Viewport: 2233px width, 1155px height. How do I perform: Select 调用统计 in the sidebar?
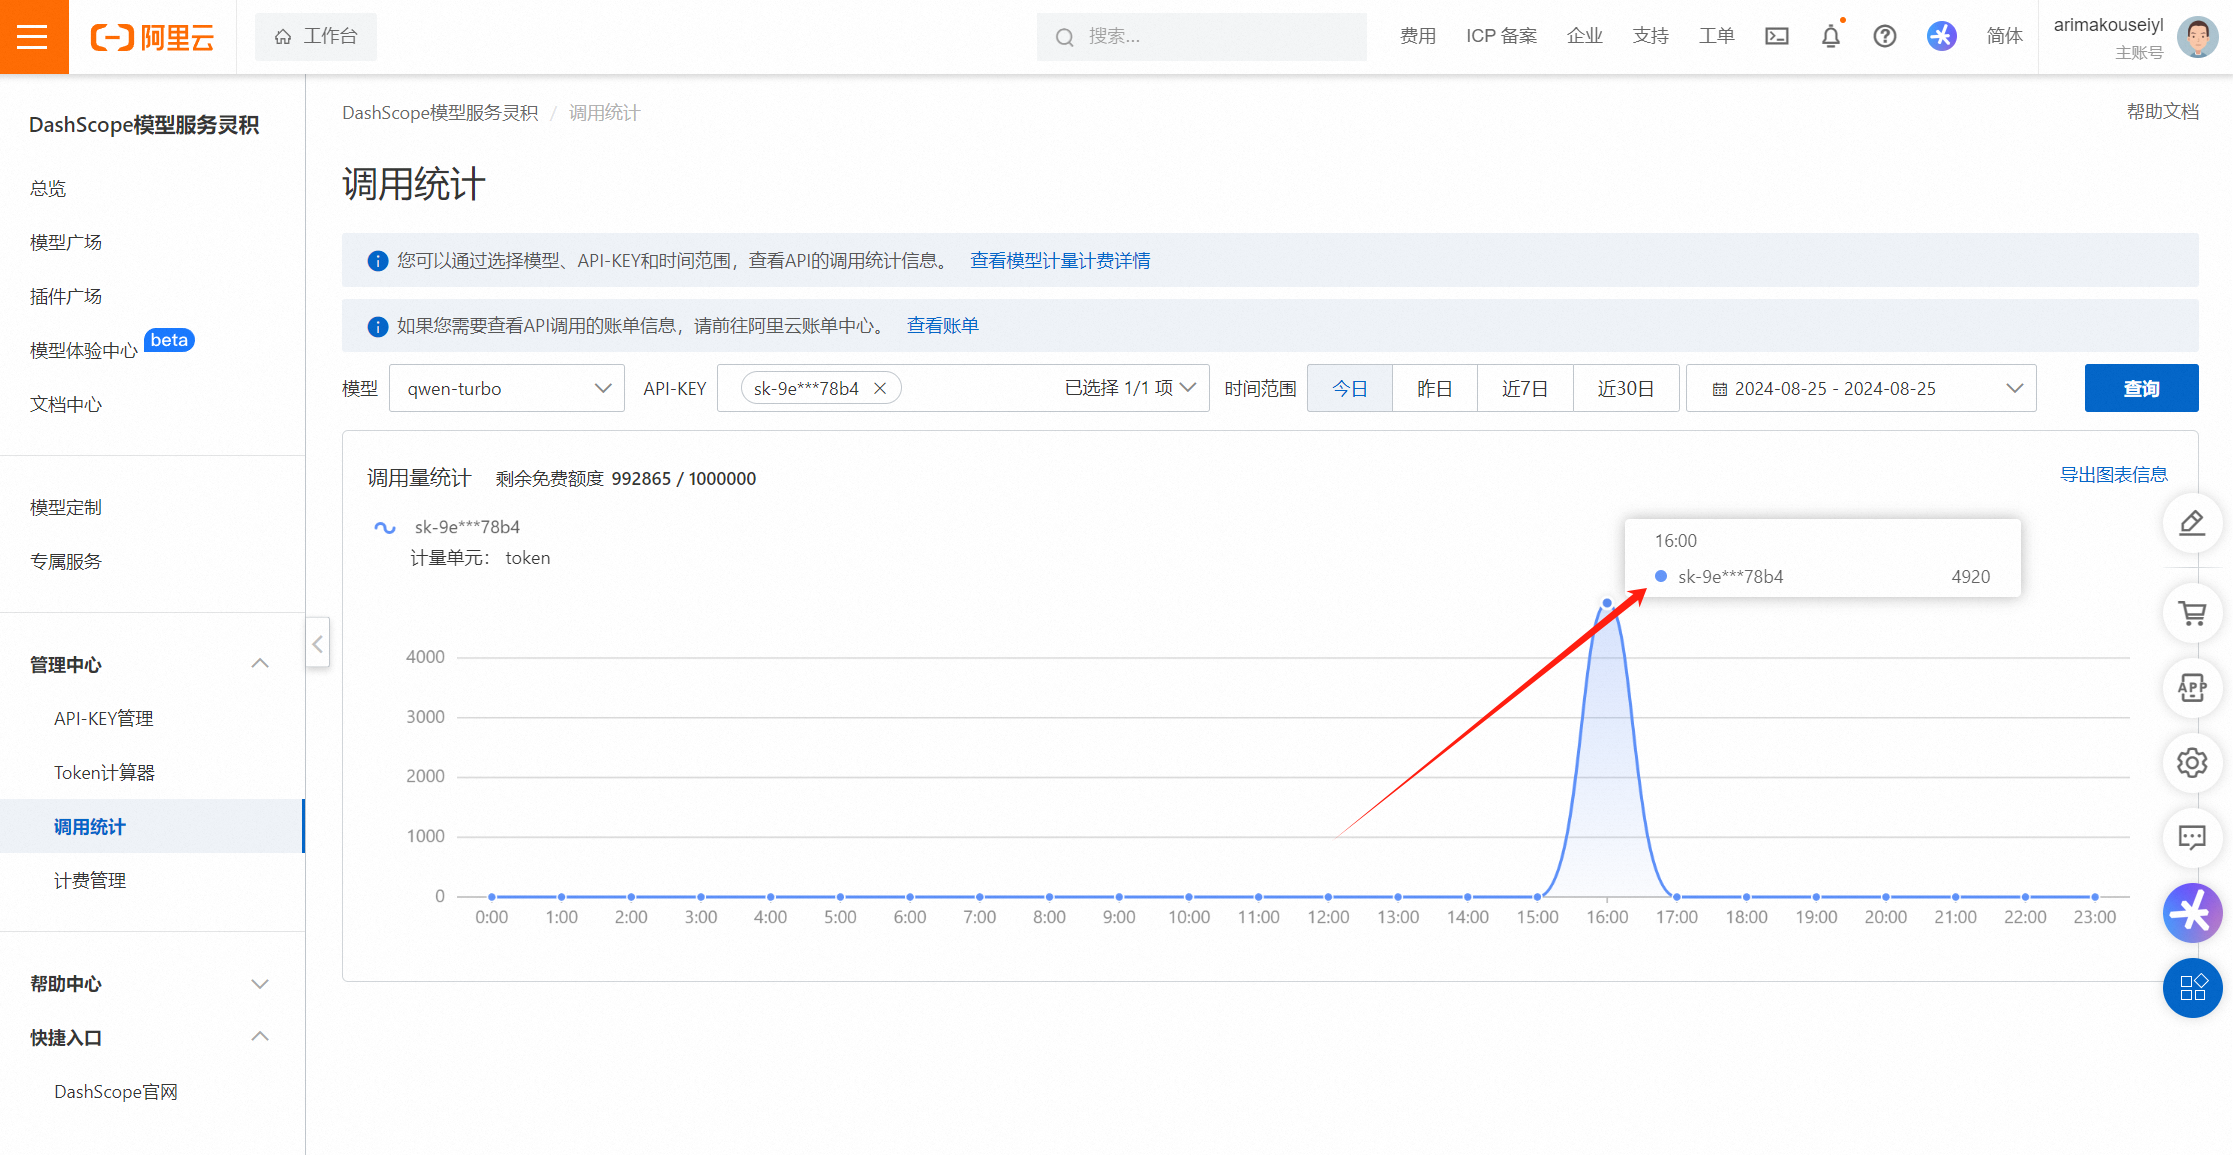[152, 826]
